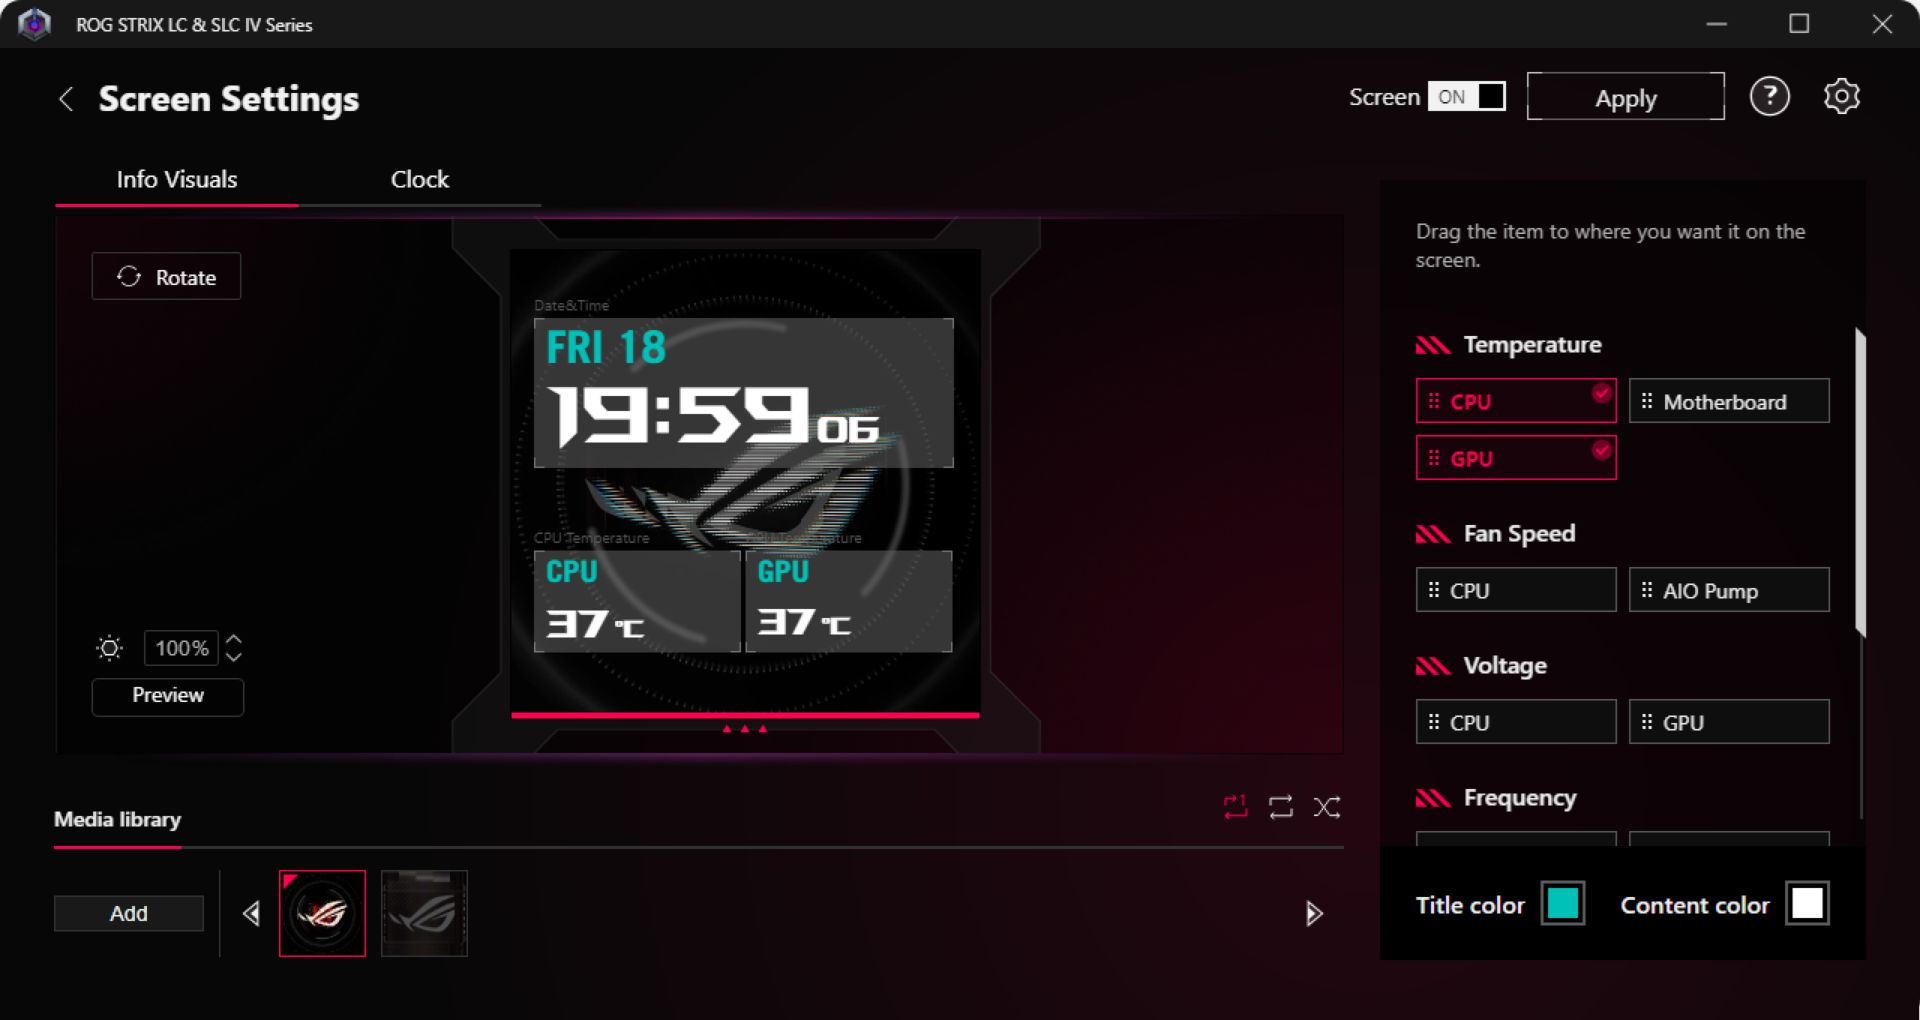Click the Preview button
The image size is (1920, 1020).
[x=167, y=696]
